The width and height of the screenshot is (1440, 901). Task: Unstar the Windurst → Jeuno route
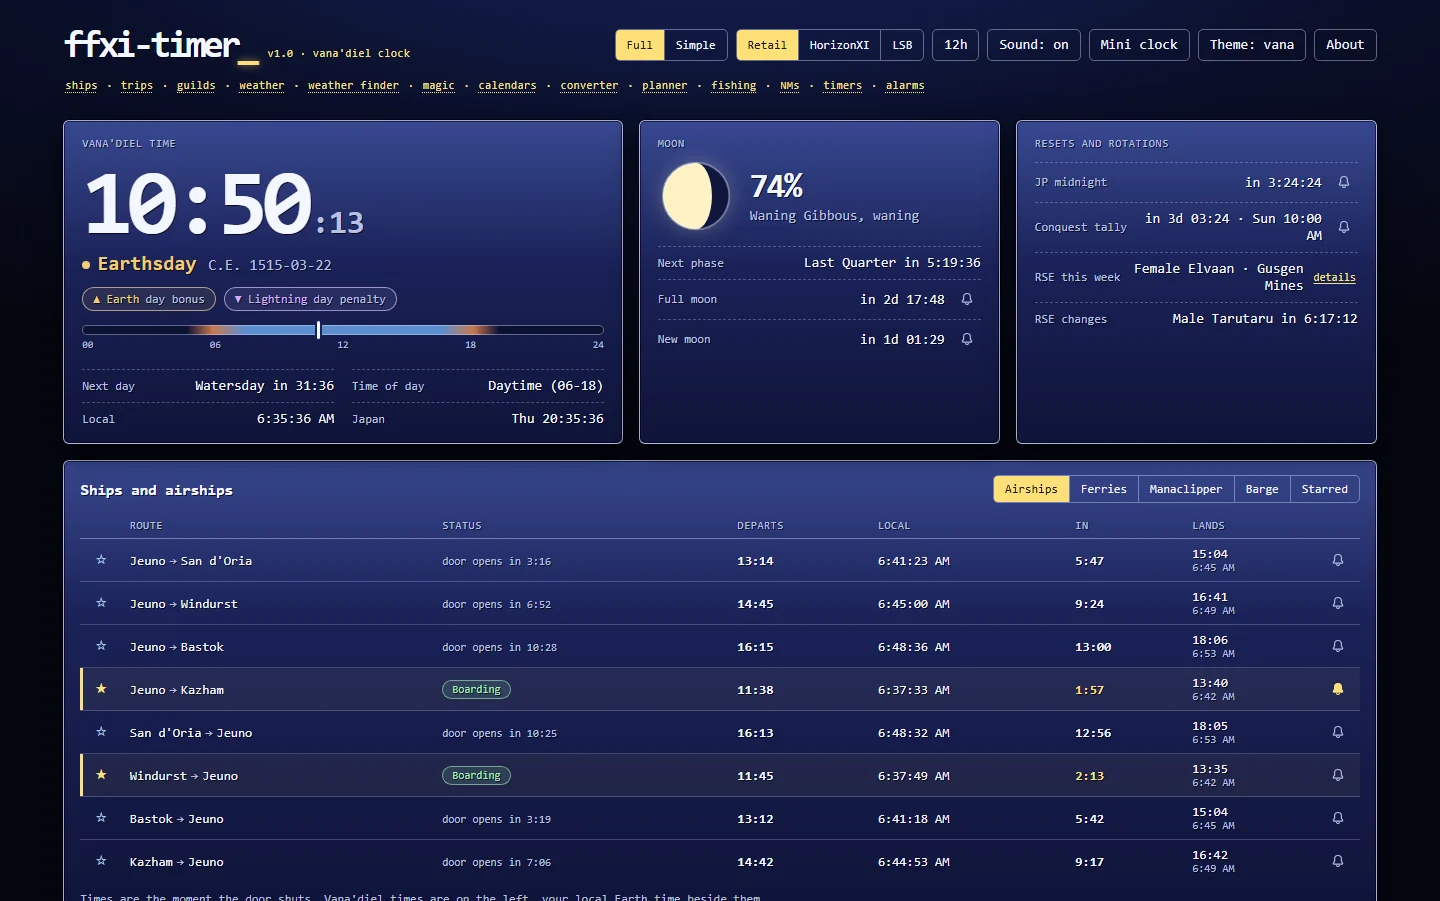click(x=101, y=775)
